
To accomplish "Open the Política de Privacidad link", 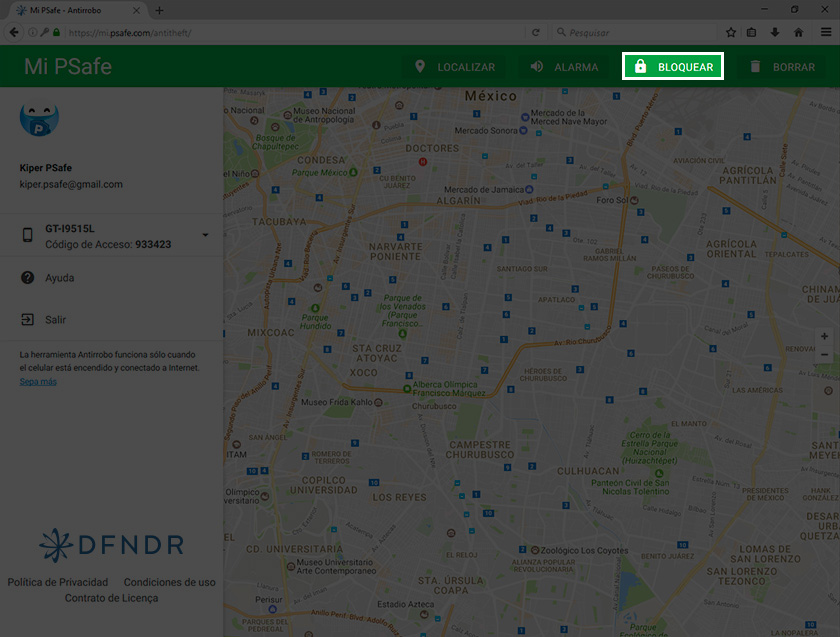I will 58,582.
